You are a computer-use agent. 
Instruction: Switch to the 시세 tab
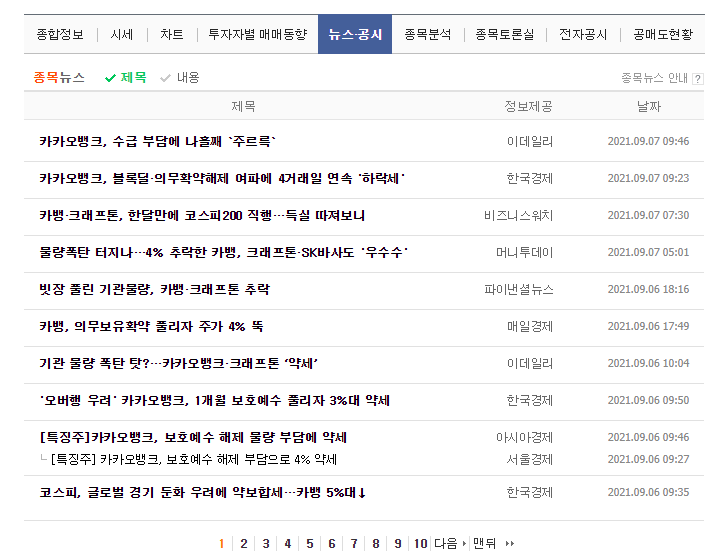click(122, 34)
